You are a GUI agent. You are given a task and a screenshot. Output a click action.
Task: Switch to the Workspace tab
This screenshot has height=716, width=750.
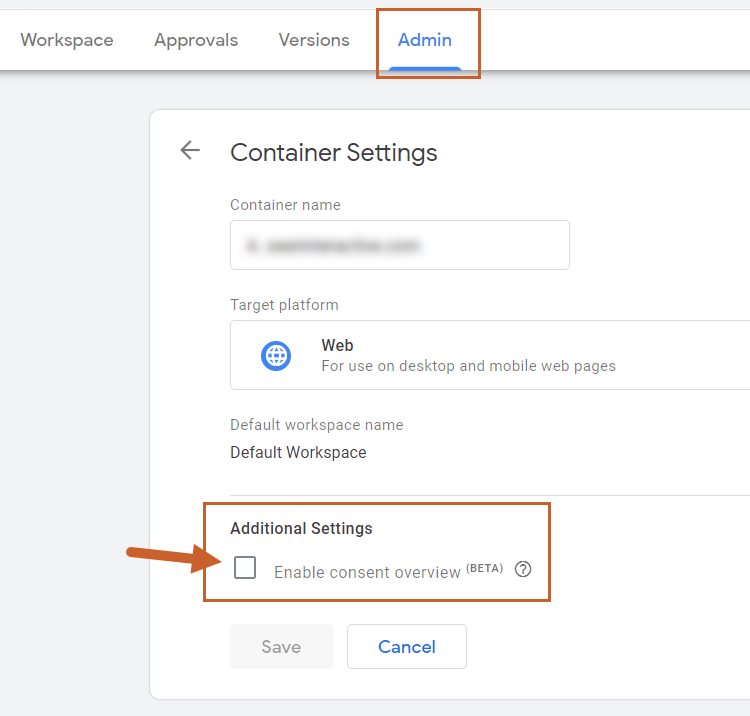[x=67, y=40]
